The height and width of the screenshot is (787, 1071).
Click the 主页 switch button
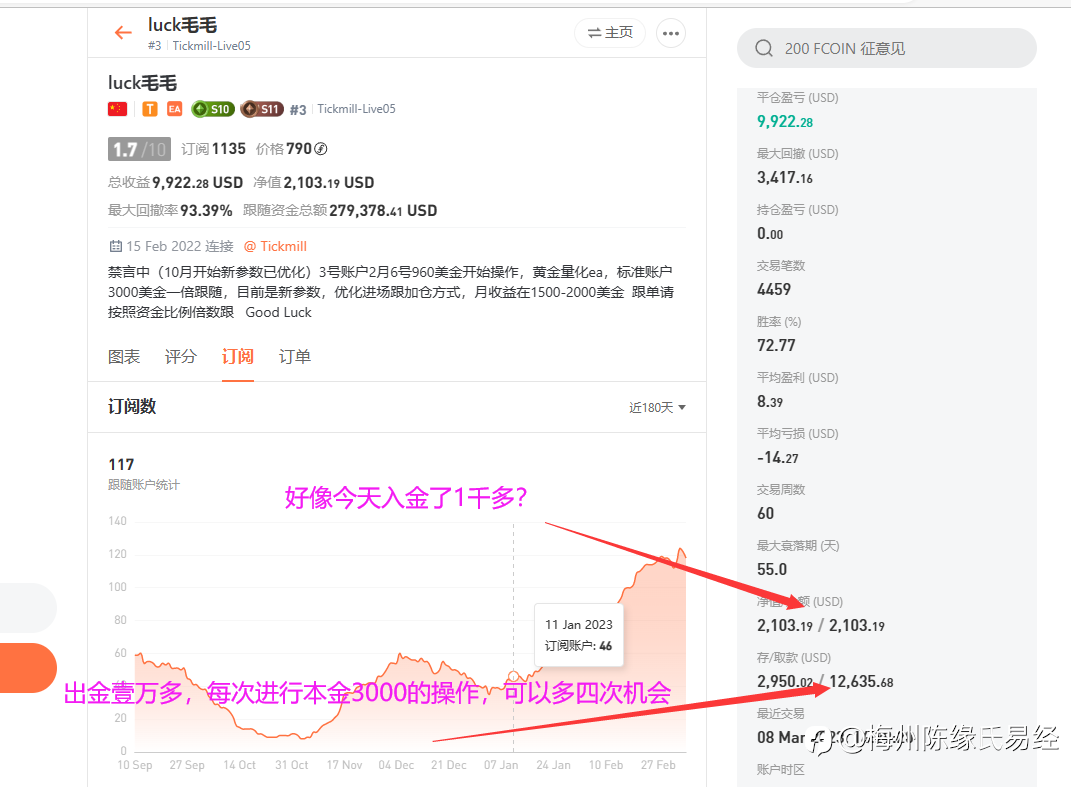click(610, 33)
